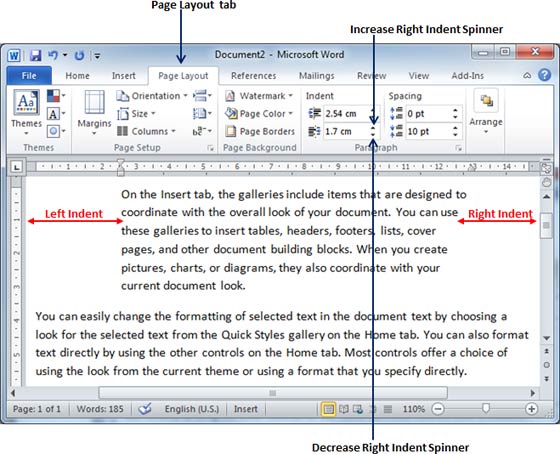Click the vertical scrollbar down arrow
The height and width of the screenshot is (454, 560).
tap(546, 338)
